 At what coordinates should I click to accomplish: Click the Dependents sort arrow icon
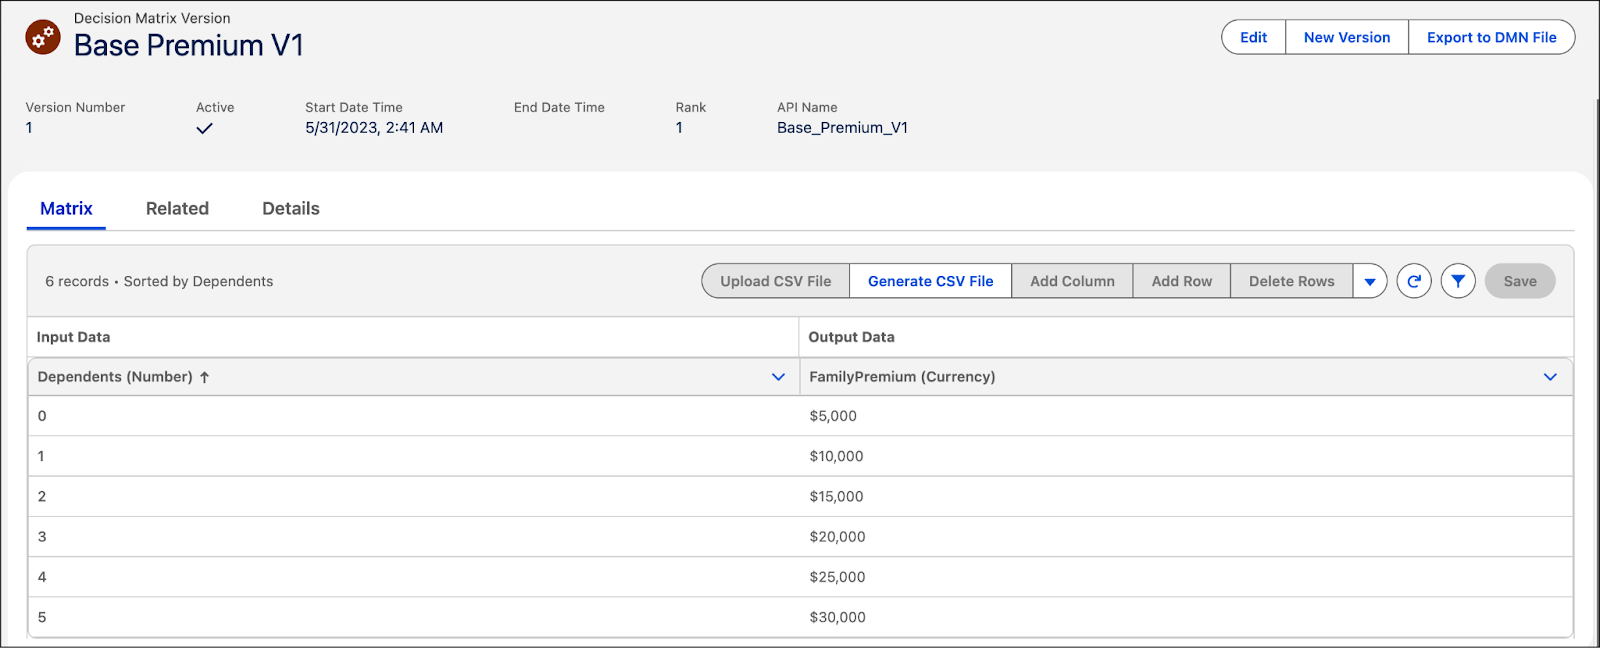pos(205,377)
